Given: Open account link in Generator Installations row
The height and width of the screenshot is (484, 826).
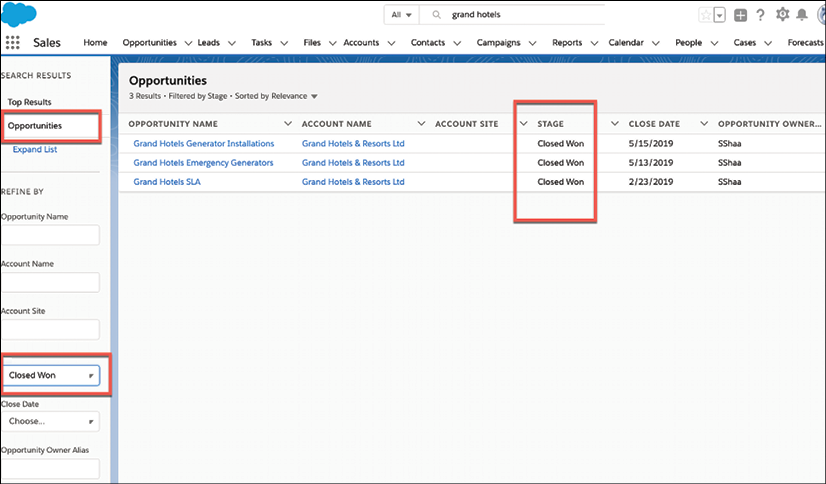Looking at the screenshot, I should coord(353,144).
